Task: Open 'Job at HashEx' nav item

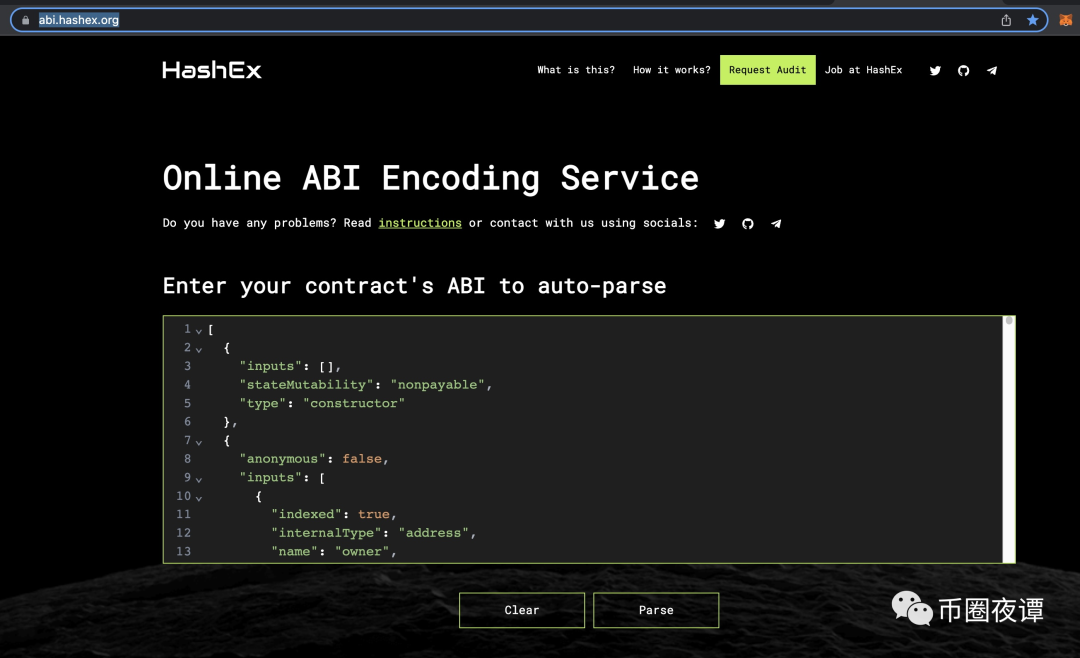Action: pos(863,70)
